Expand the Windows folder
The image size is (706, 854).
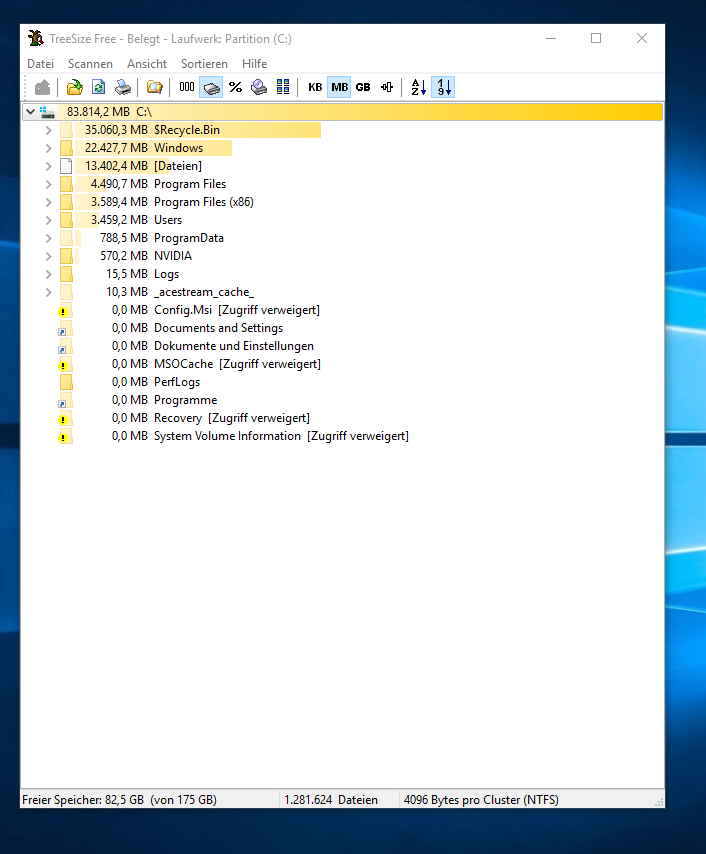pyautogui.click(x=48, y=148)
